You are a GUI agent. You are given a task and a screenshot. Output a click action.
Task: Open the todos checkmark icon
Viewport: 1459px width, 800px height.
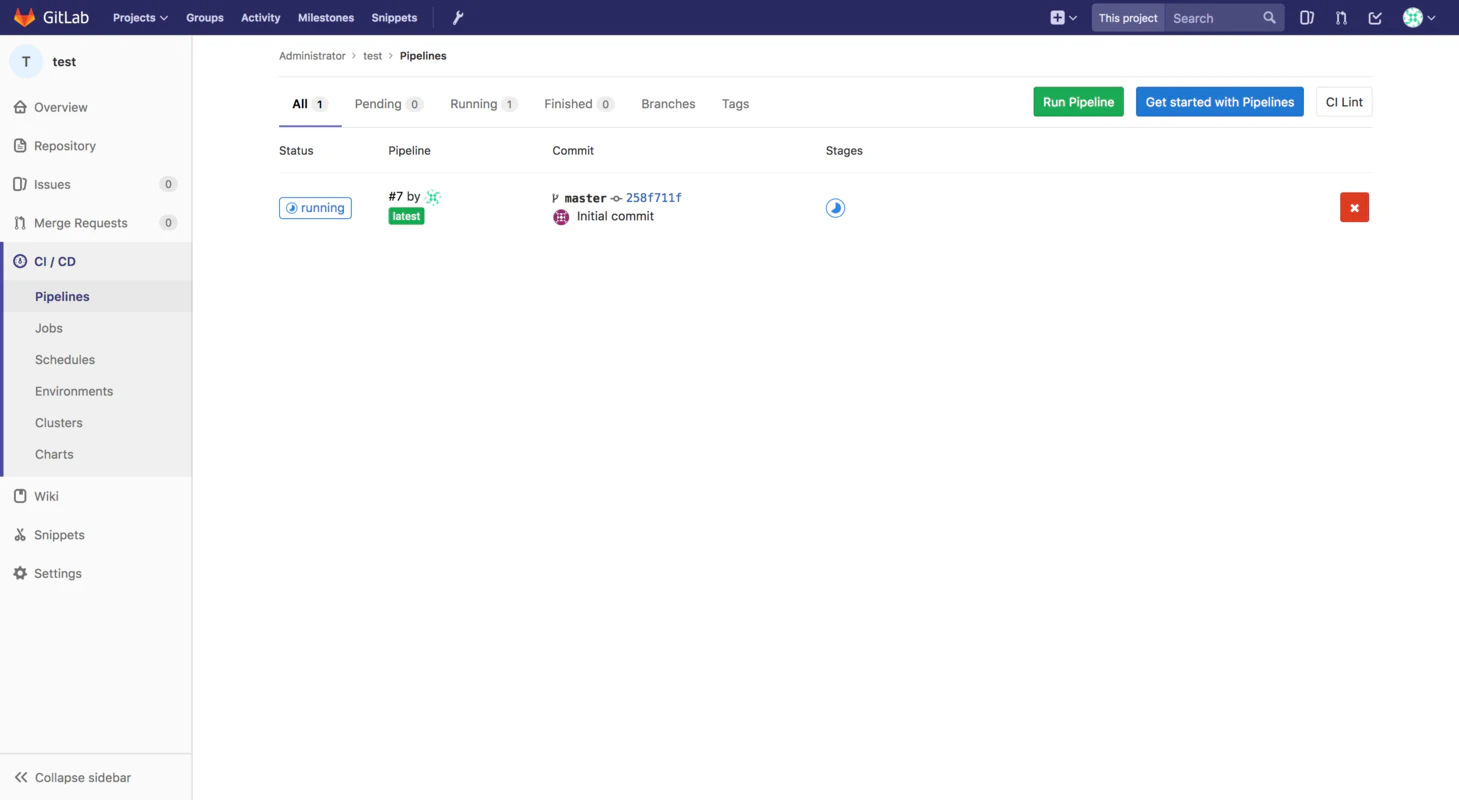pos(1375,18)
